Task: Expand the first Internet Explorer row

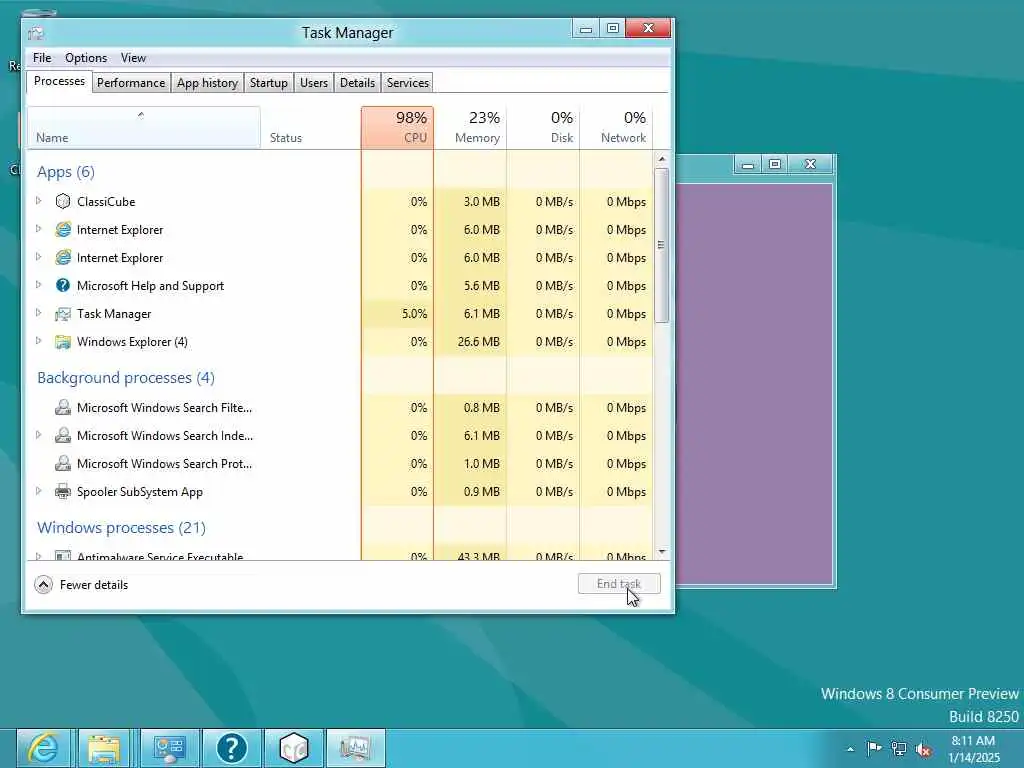Action: (39, 229)
